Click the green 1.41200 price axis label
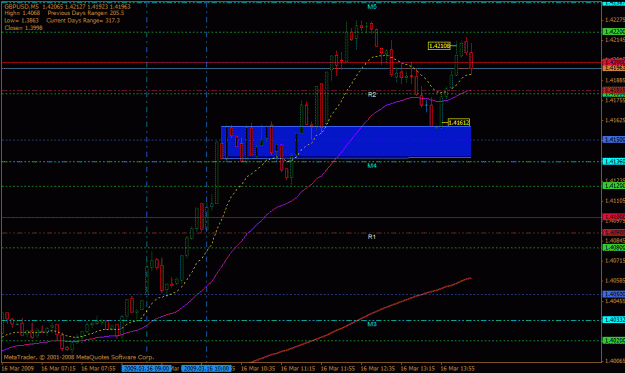The height and width of the screenshot is (373, 625). point(613,186)
